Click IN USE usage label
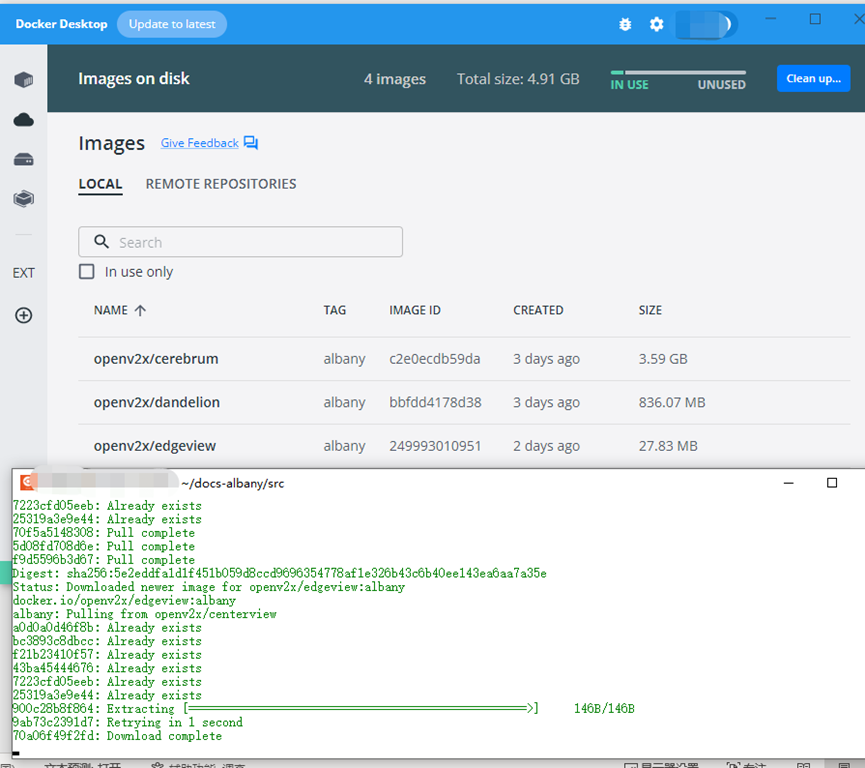 [x=629, y=84]
